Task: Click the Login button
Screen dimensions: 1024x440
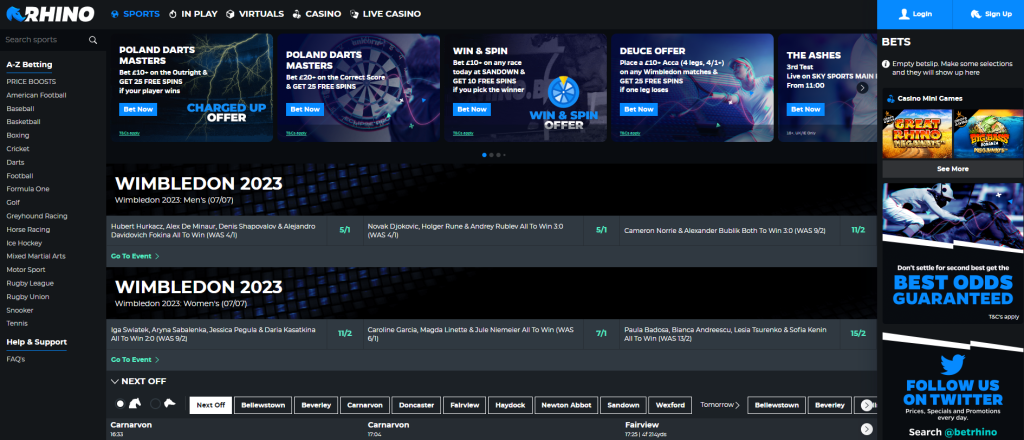Action: point(914,14)
